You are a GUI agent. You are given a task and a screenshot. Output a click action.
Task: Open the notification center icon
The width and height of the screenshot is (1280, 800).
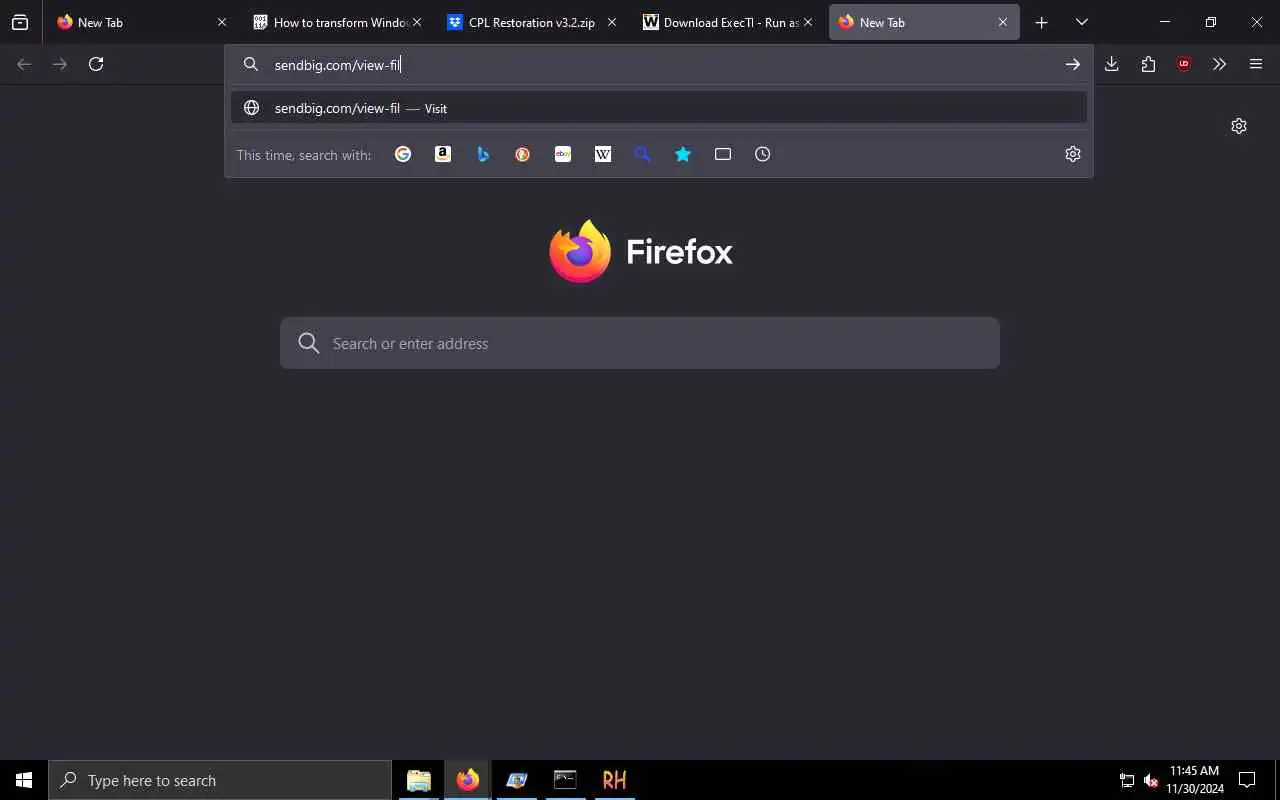[x=1247, y=780]
